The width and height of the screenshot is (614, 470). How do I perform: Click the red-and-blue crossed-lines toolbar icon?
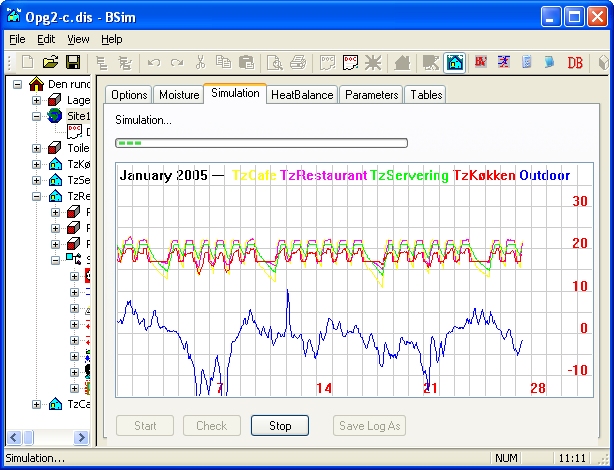tap(504, 62)
